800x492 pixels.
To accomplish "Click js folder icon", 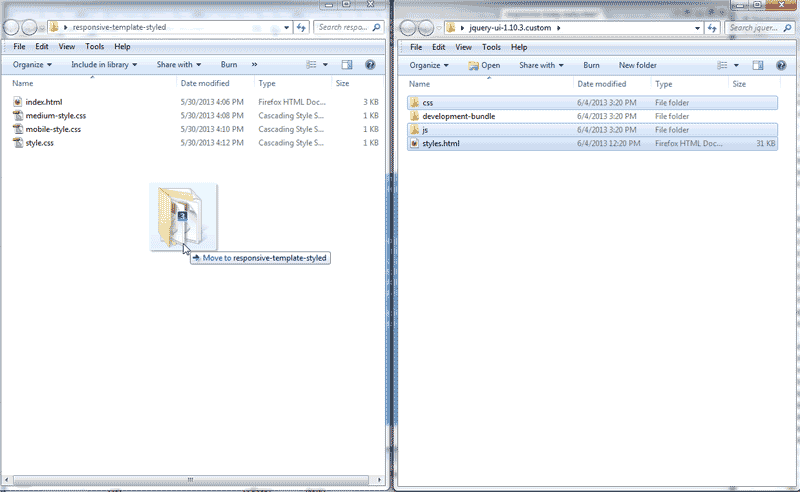I will click(414, 130).
